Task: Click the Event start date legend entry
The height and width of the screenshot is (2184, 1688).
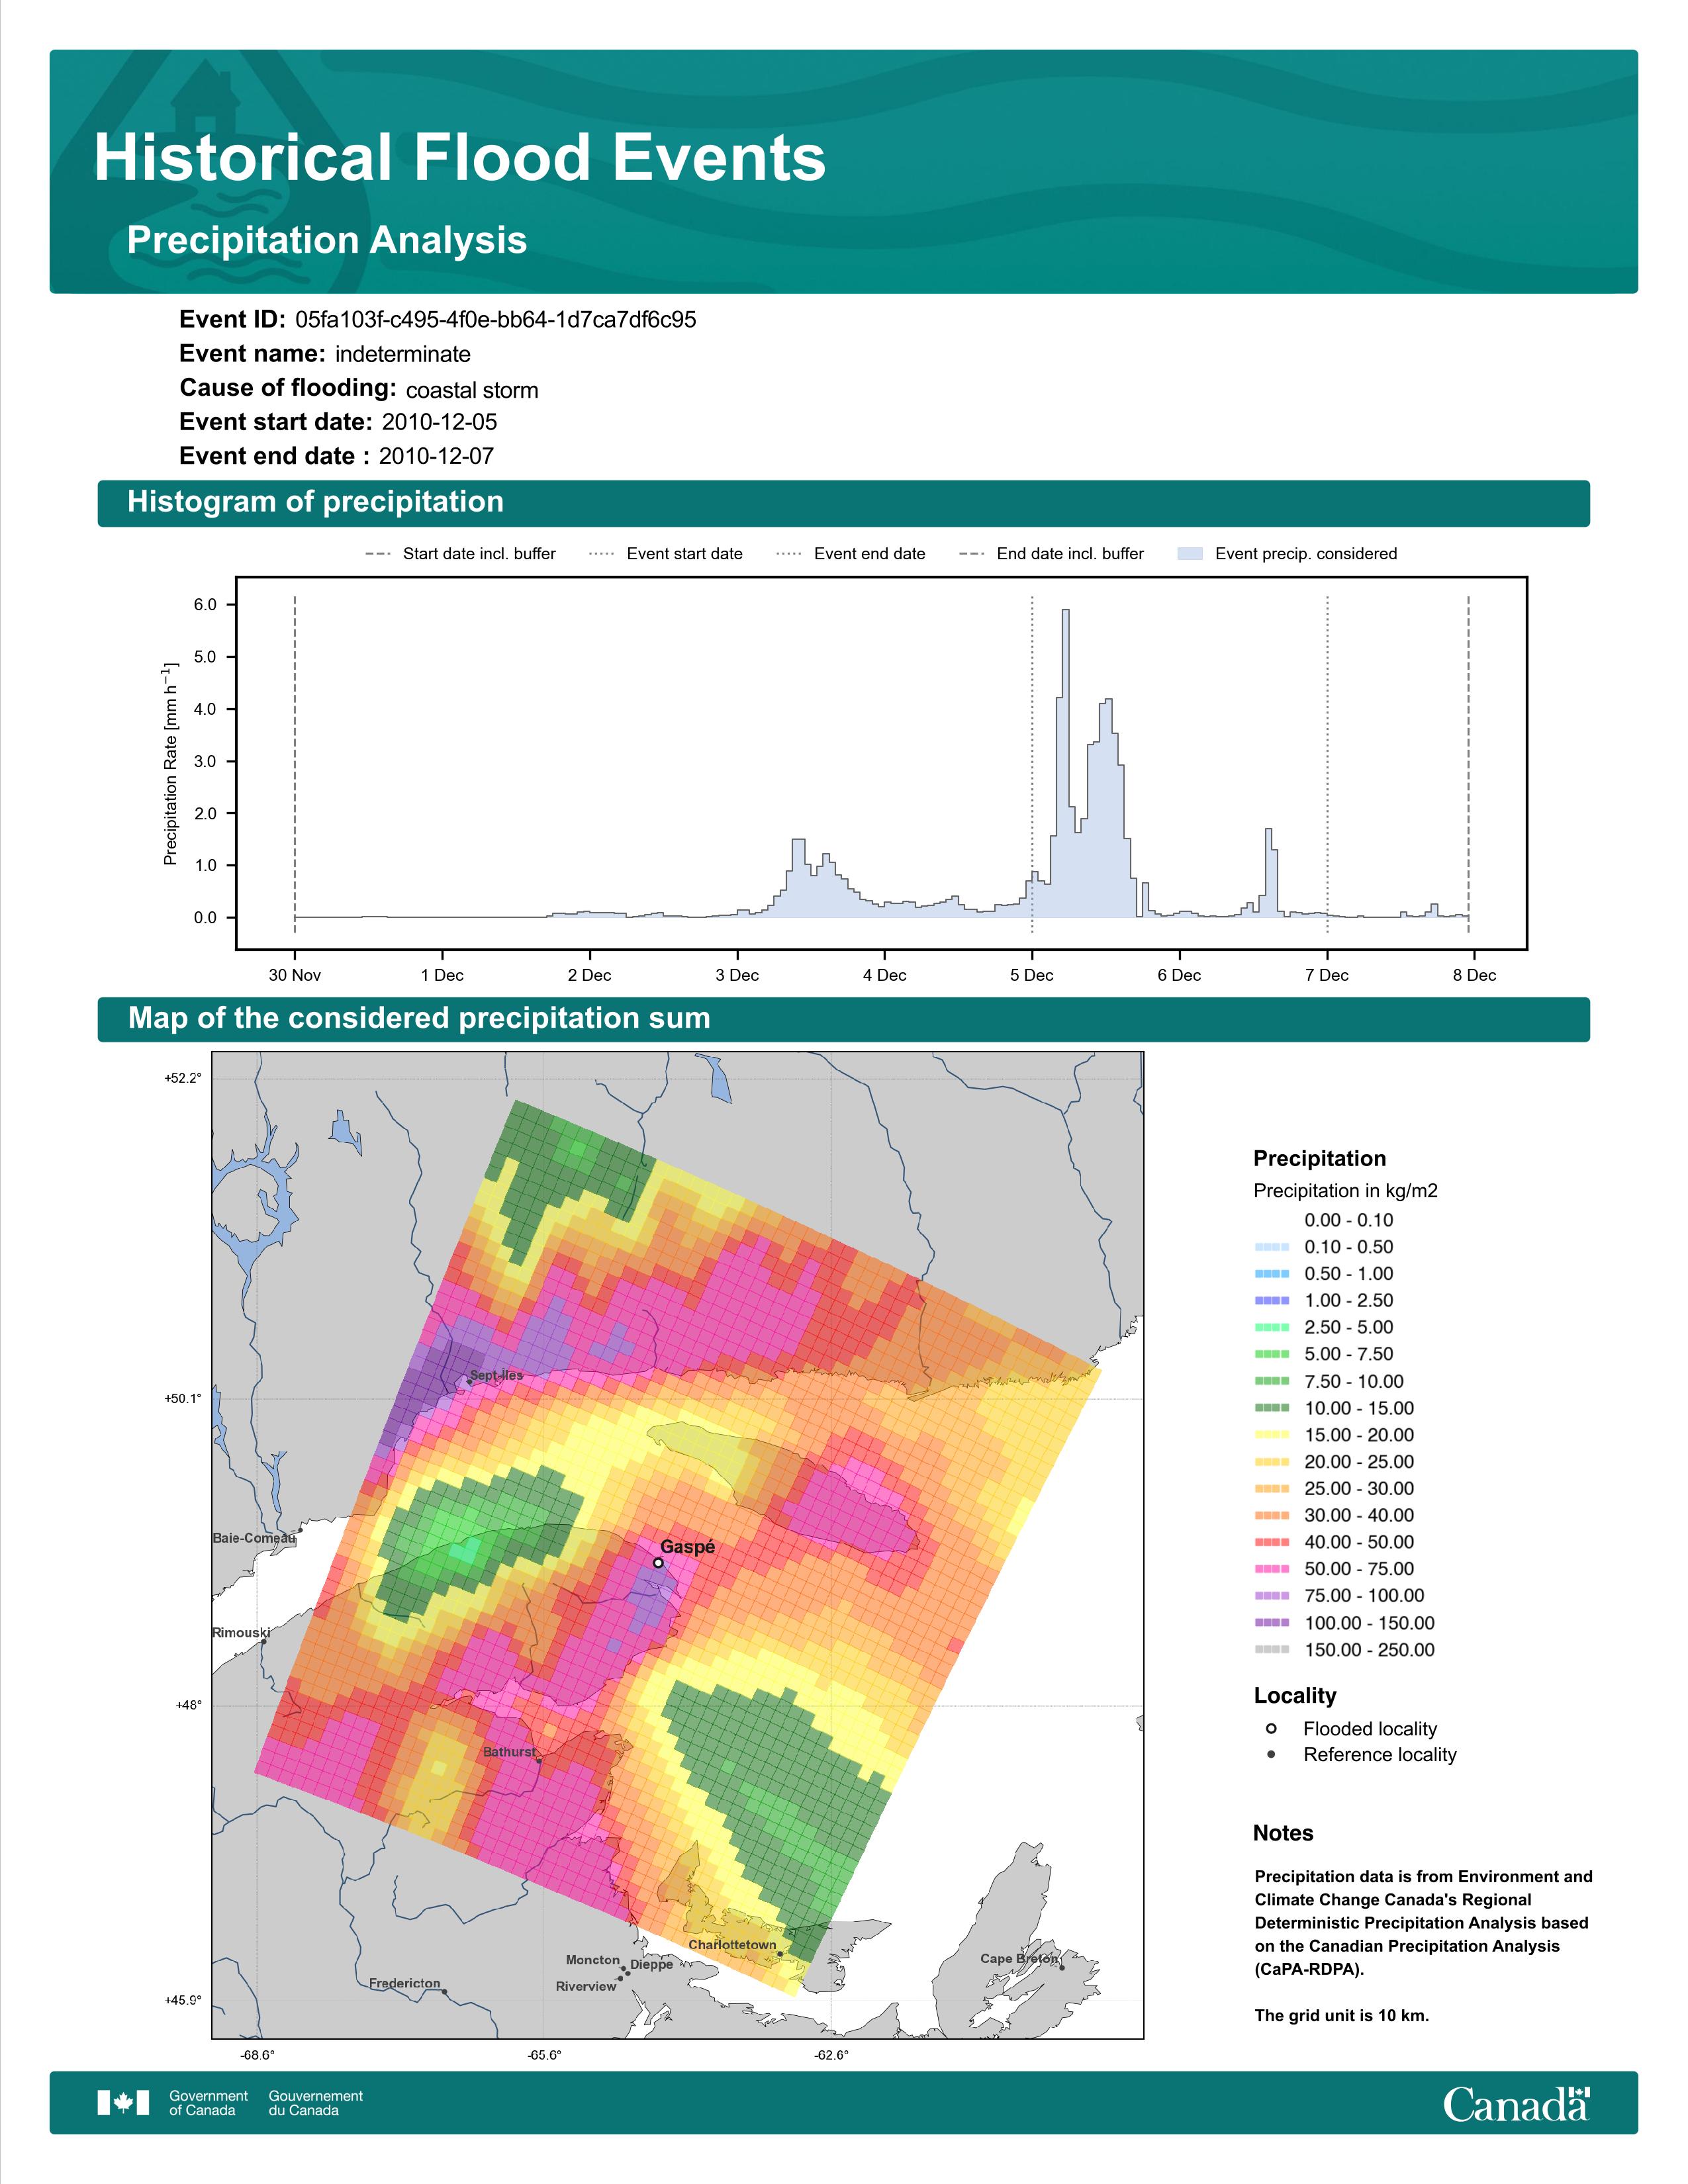Action: [666, 554]
